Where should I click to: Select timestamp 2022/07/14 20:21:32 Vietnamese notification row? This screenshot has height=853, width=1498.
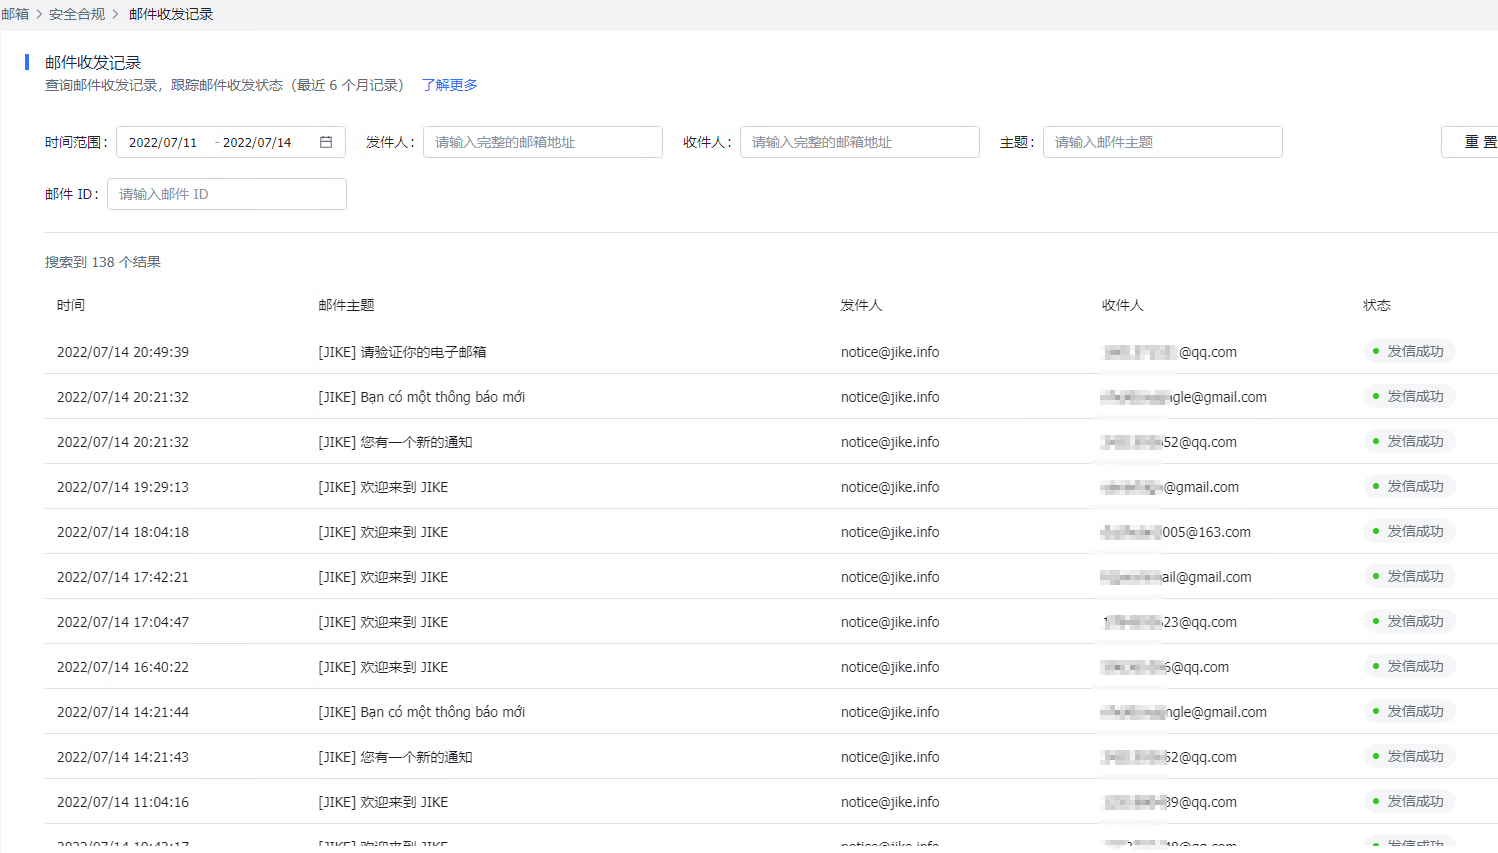pyautogui.click(x=123, y=397)
